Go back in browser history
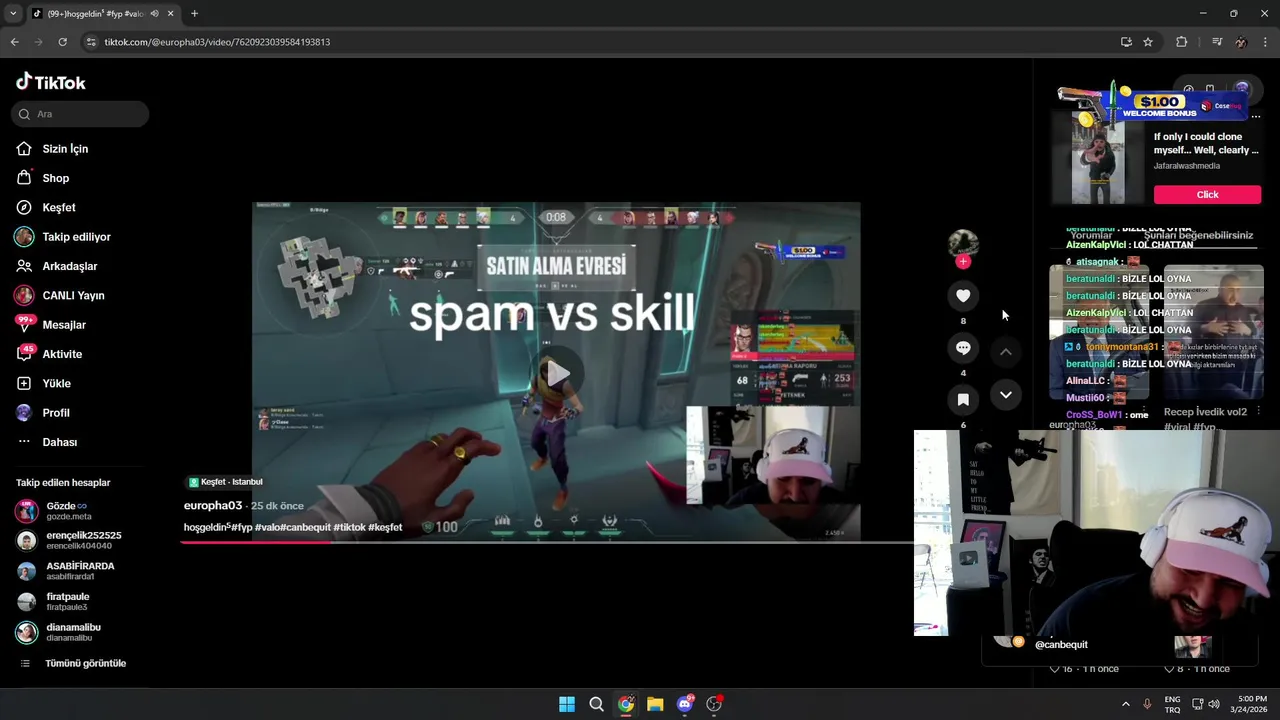This screenshot has width=1280, height=720. tap(14, 42)
